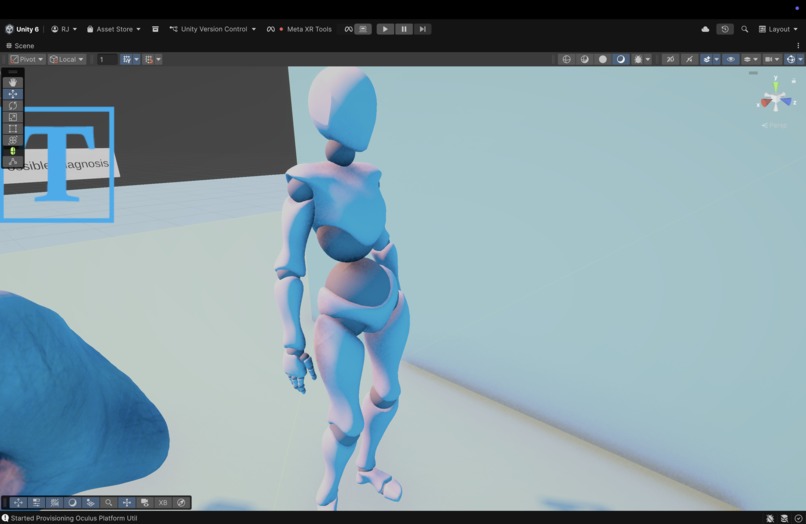Open the undo history icon
The width and height of the screenshot is (806, 524).
point(725,29)
